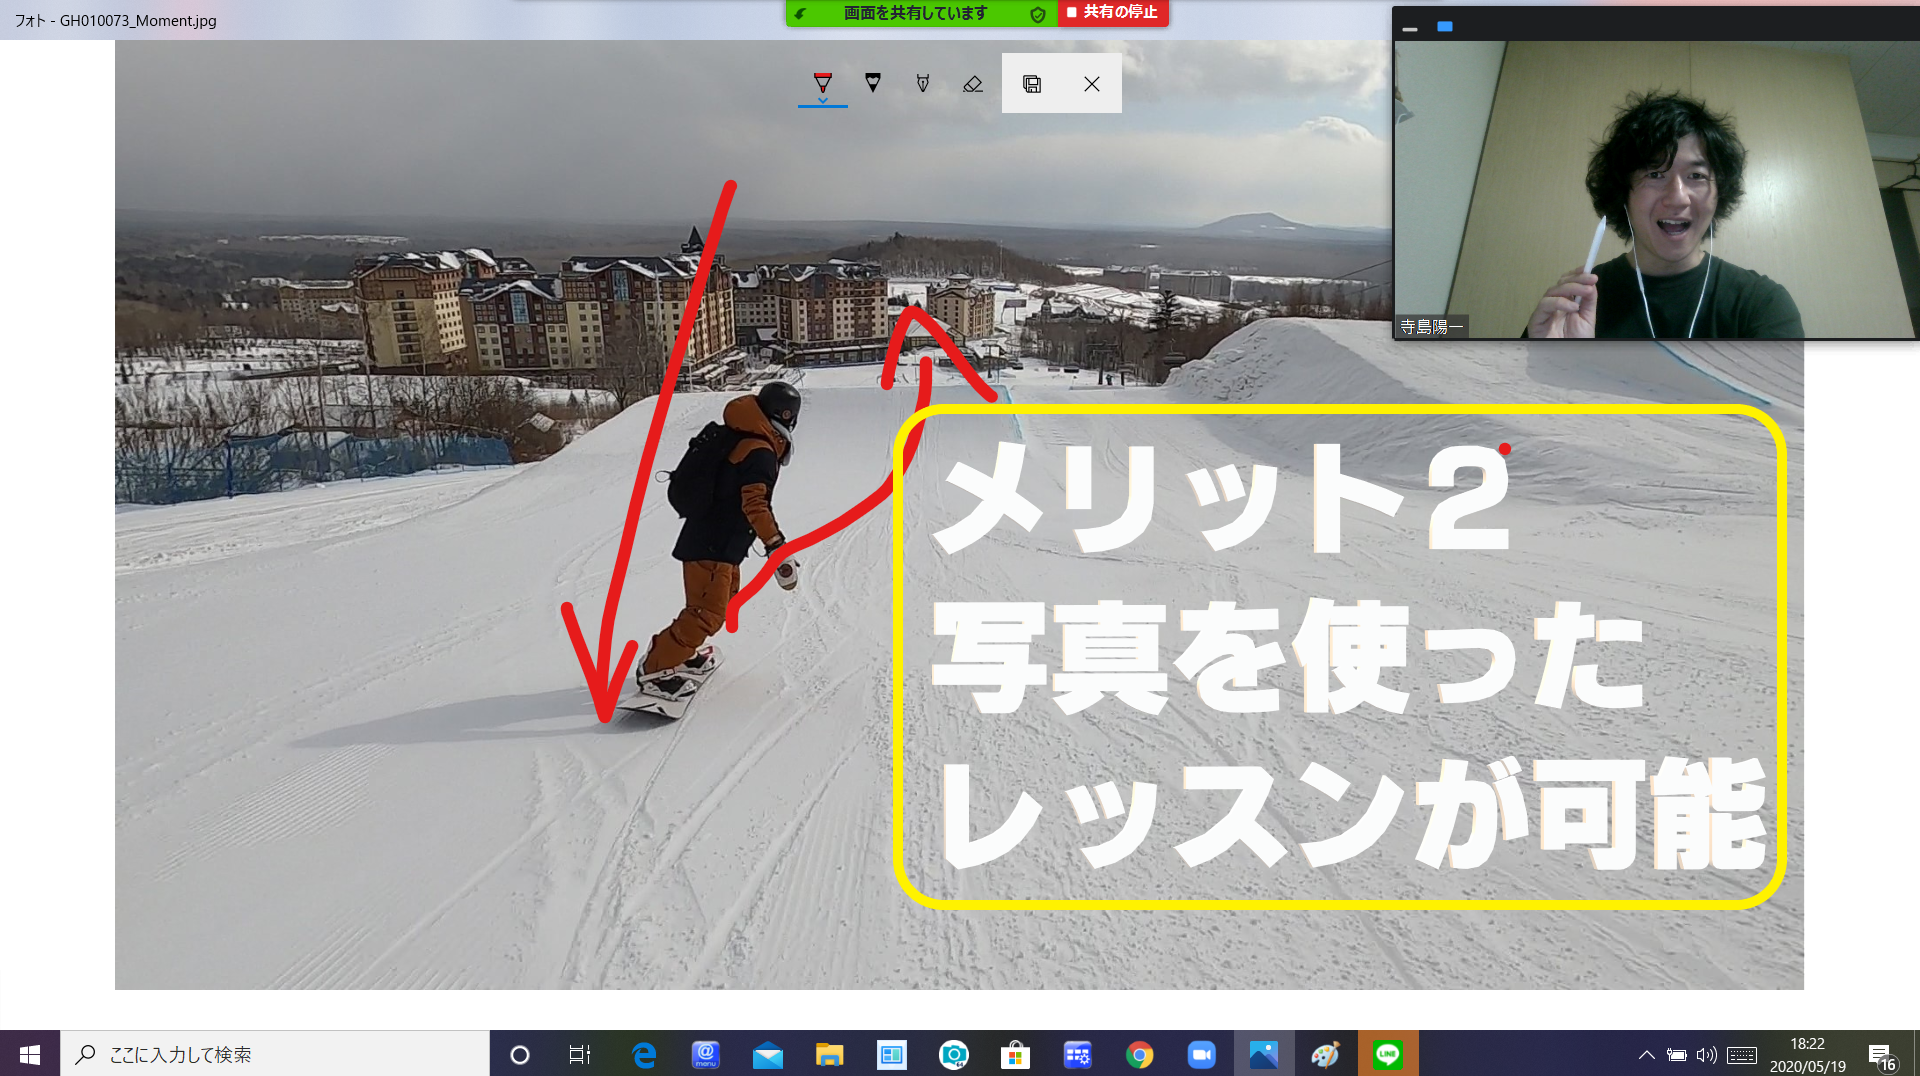This screenshot has height=1076, width=1920.
Task: Select the eraser tool
Action: [x=972, y=84]
